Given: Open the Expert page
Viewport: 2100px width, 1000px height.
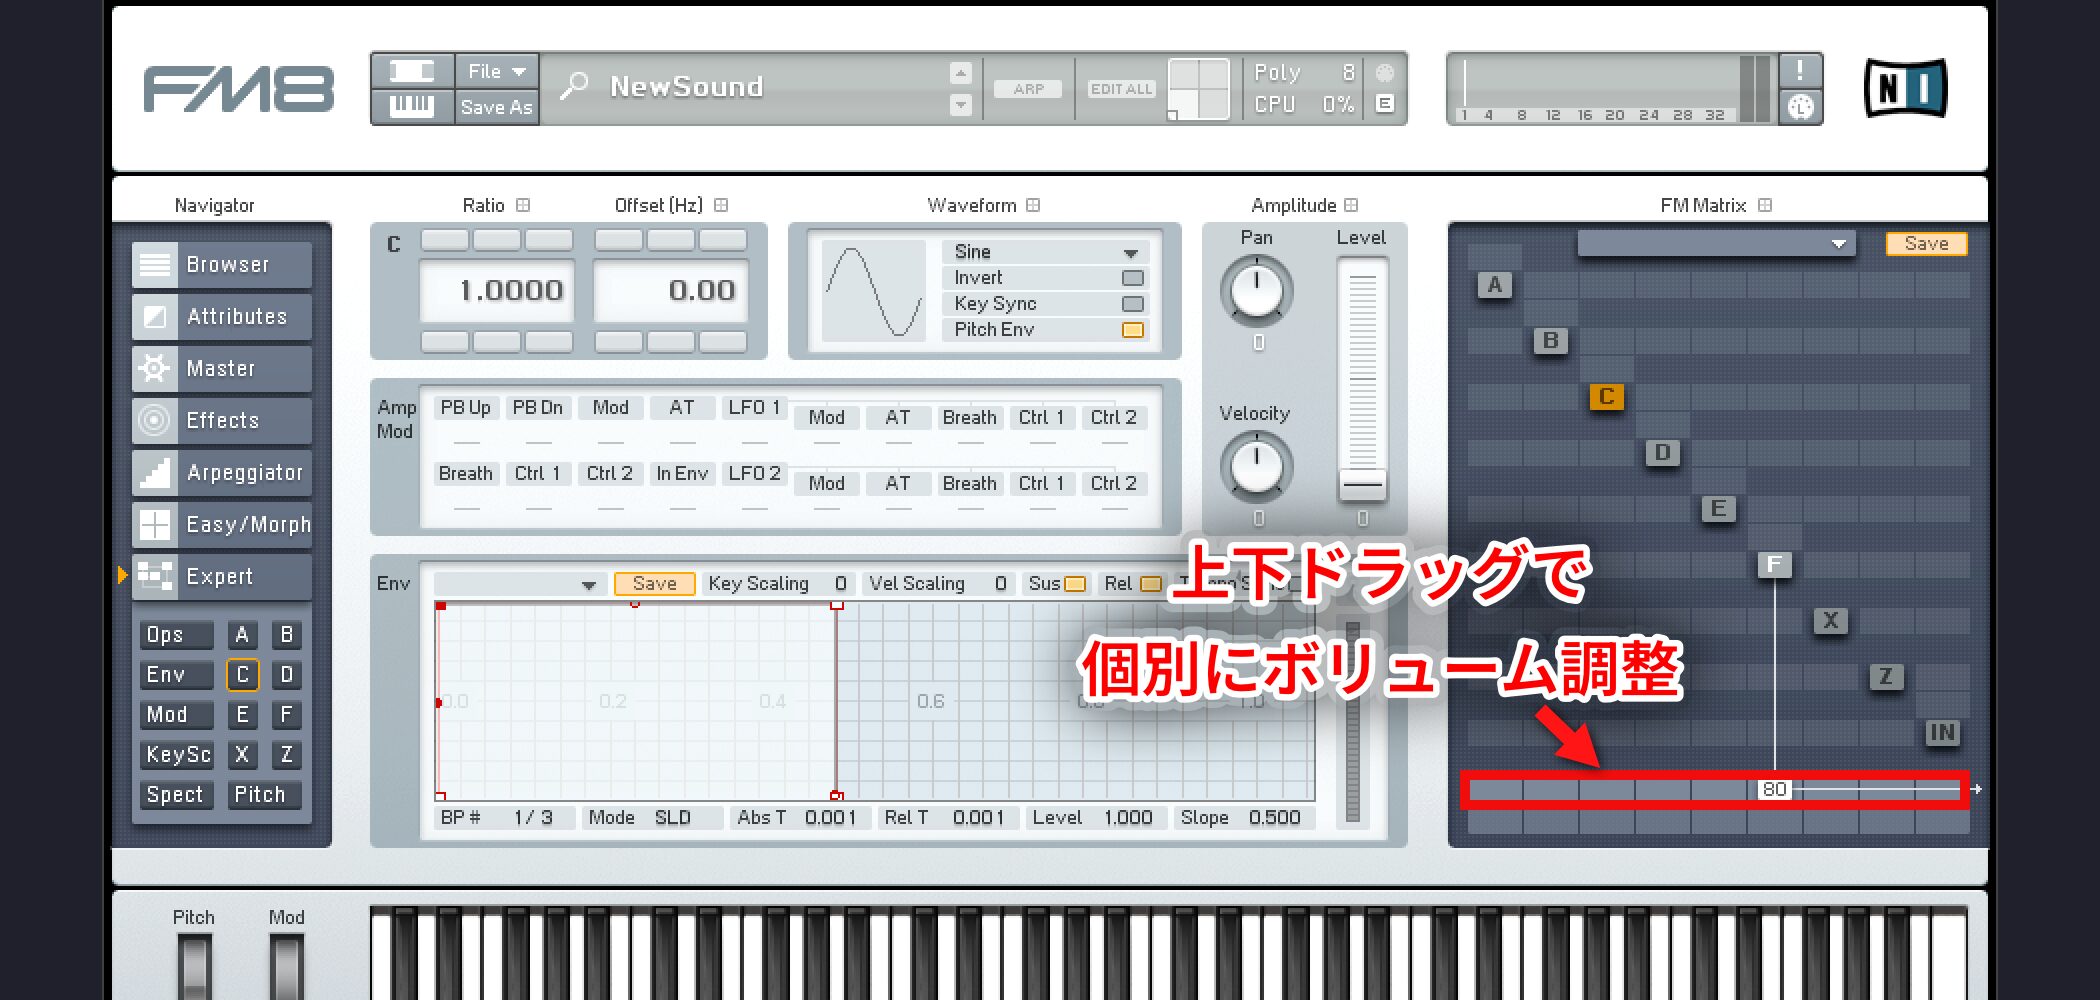Looking at the screenshot, I should 222,577.
